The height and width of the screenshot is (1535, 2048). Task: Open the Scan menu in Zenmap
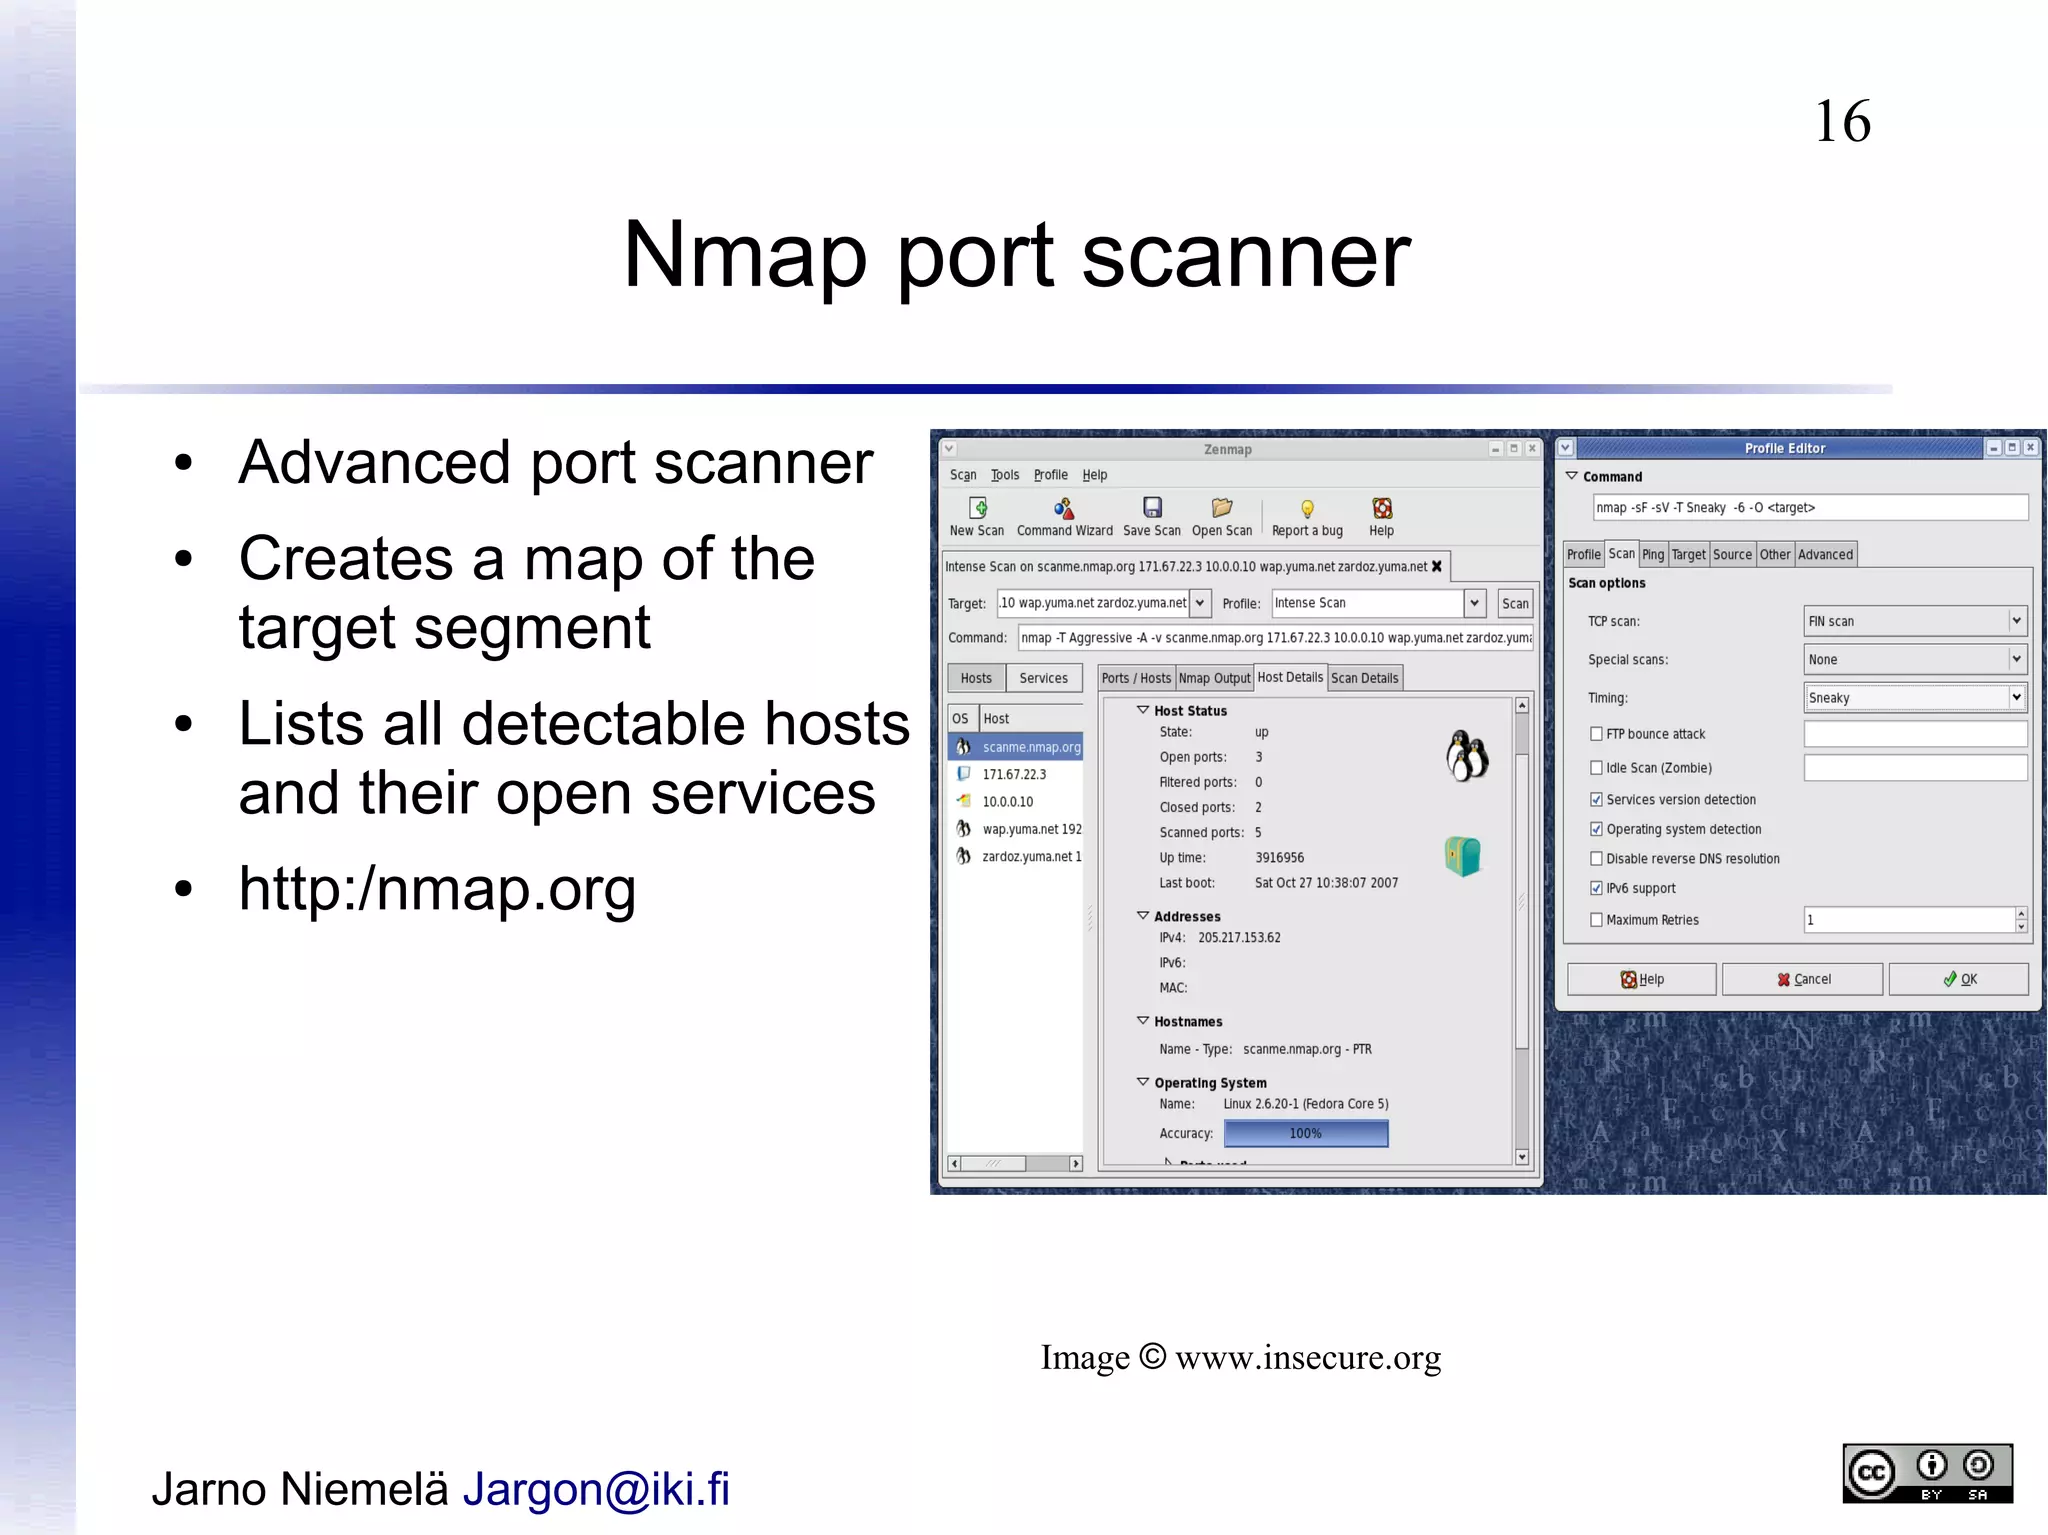tap(963, 475)
